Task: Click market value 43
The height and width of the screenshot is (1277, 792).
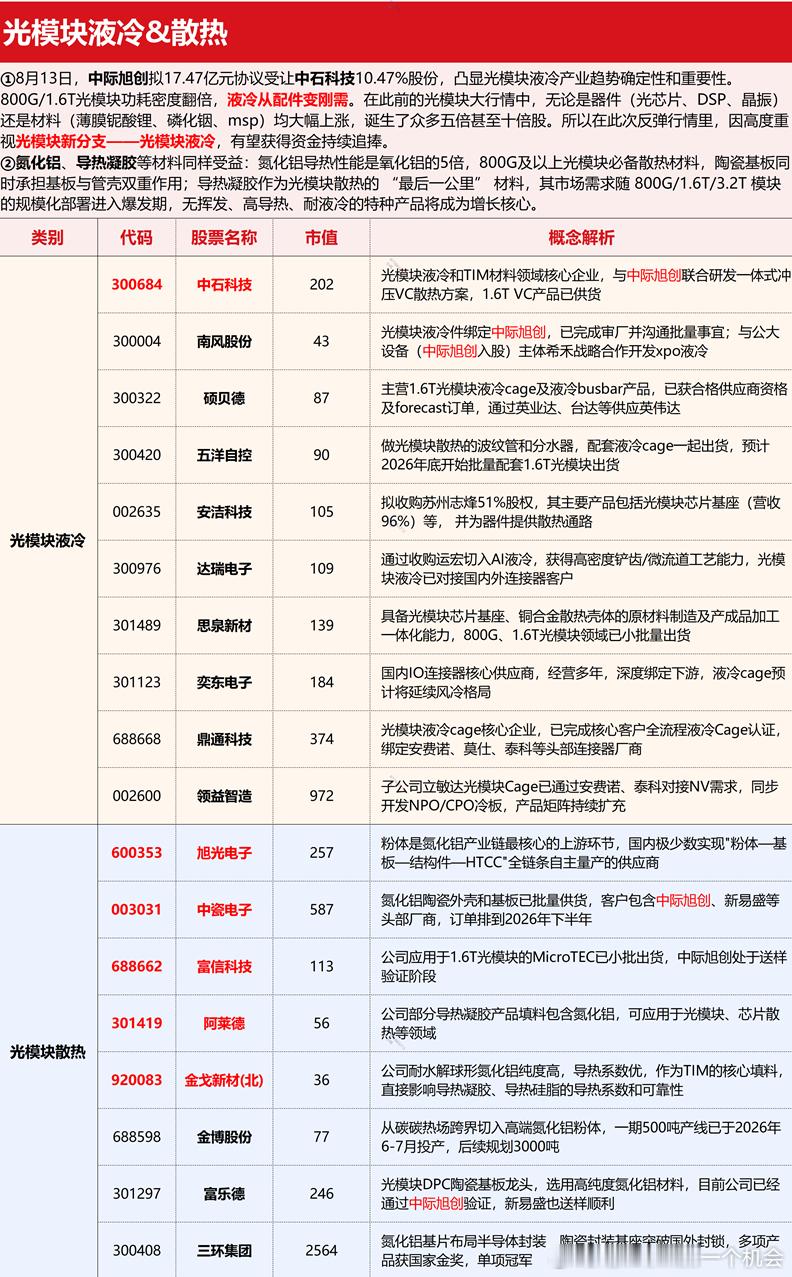Action: pyautogui.click(x=321, y=341)
